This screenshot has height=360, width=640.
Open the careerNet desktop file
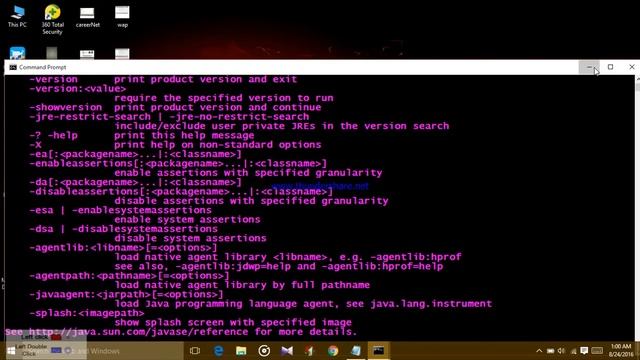[x=87, y=17]
